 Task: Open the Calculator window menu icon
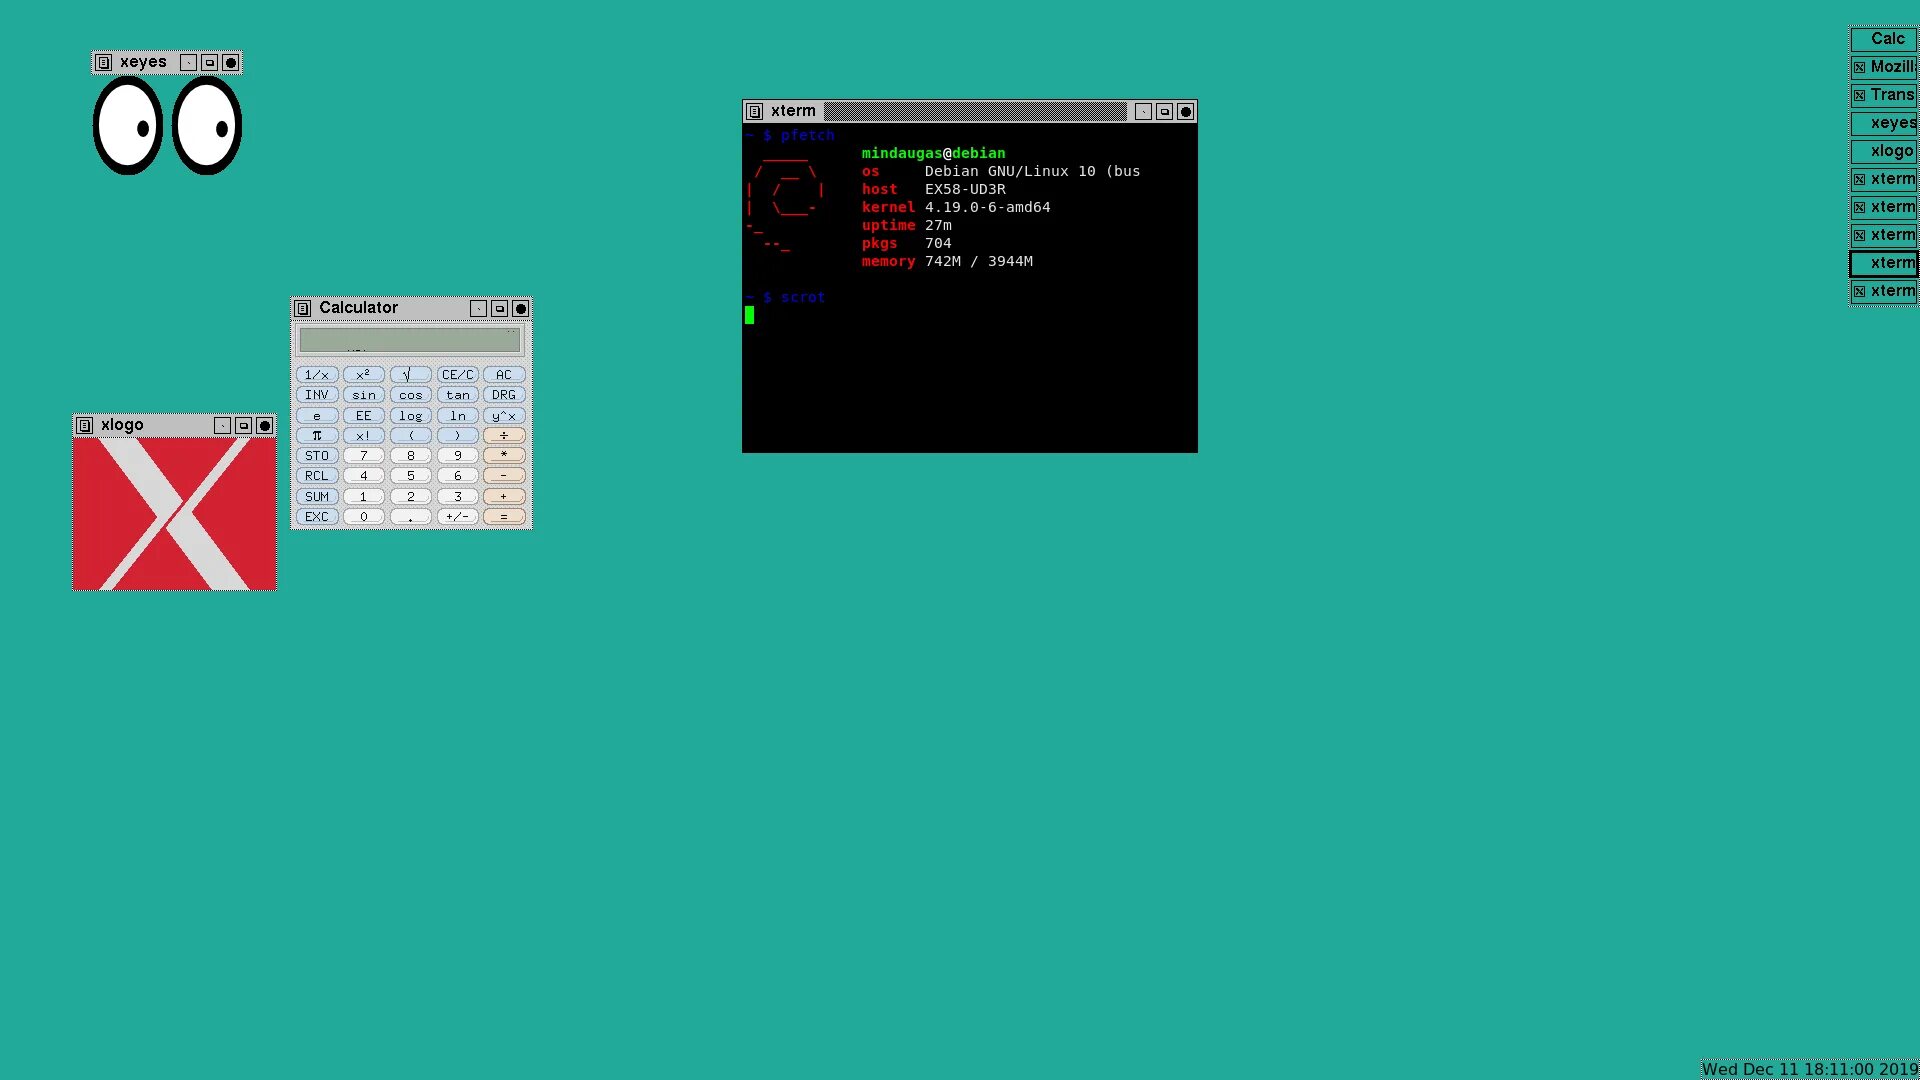[303, 308]
